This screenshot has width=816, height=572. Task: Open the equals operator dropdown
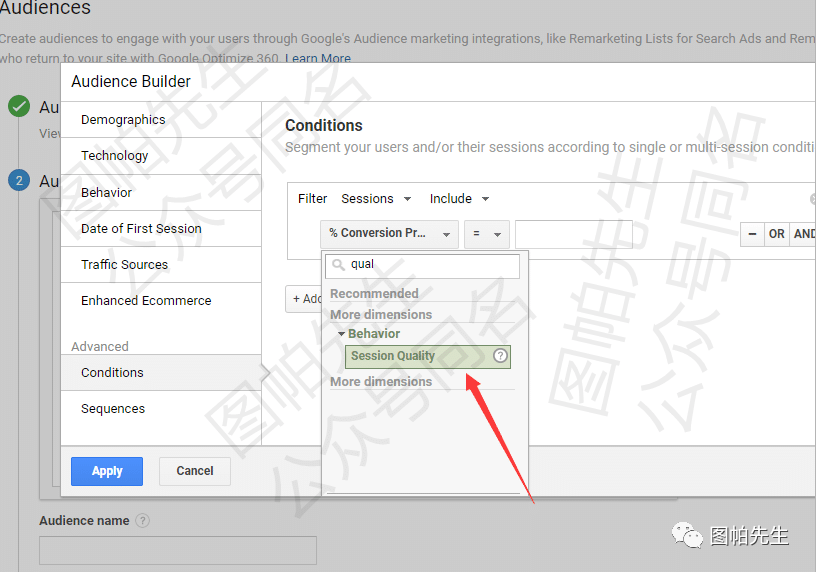486,234
